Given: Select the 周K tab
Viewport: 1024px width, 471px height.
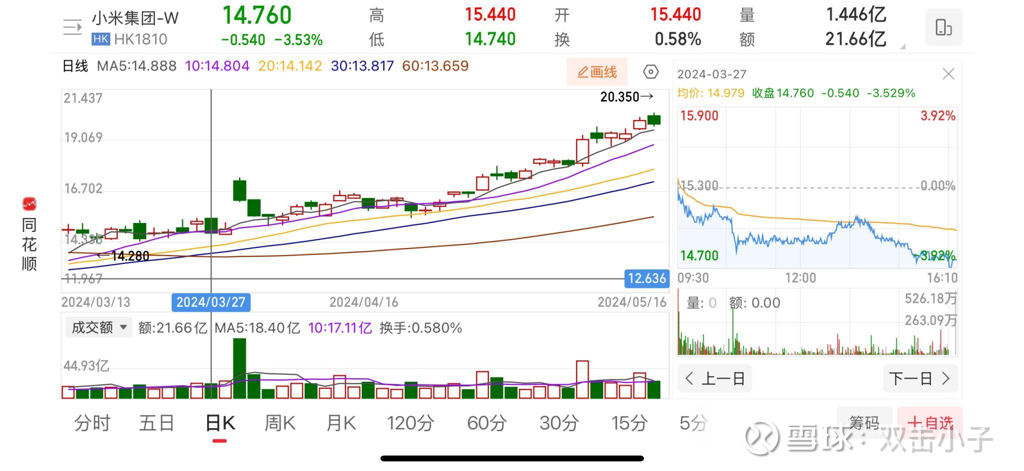Looking at the screenshot, I should (x=280, y=423).
